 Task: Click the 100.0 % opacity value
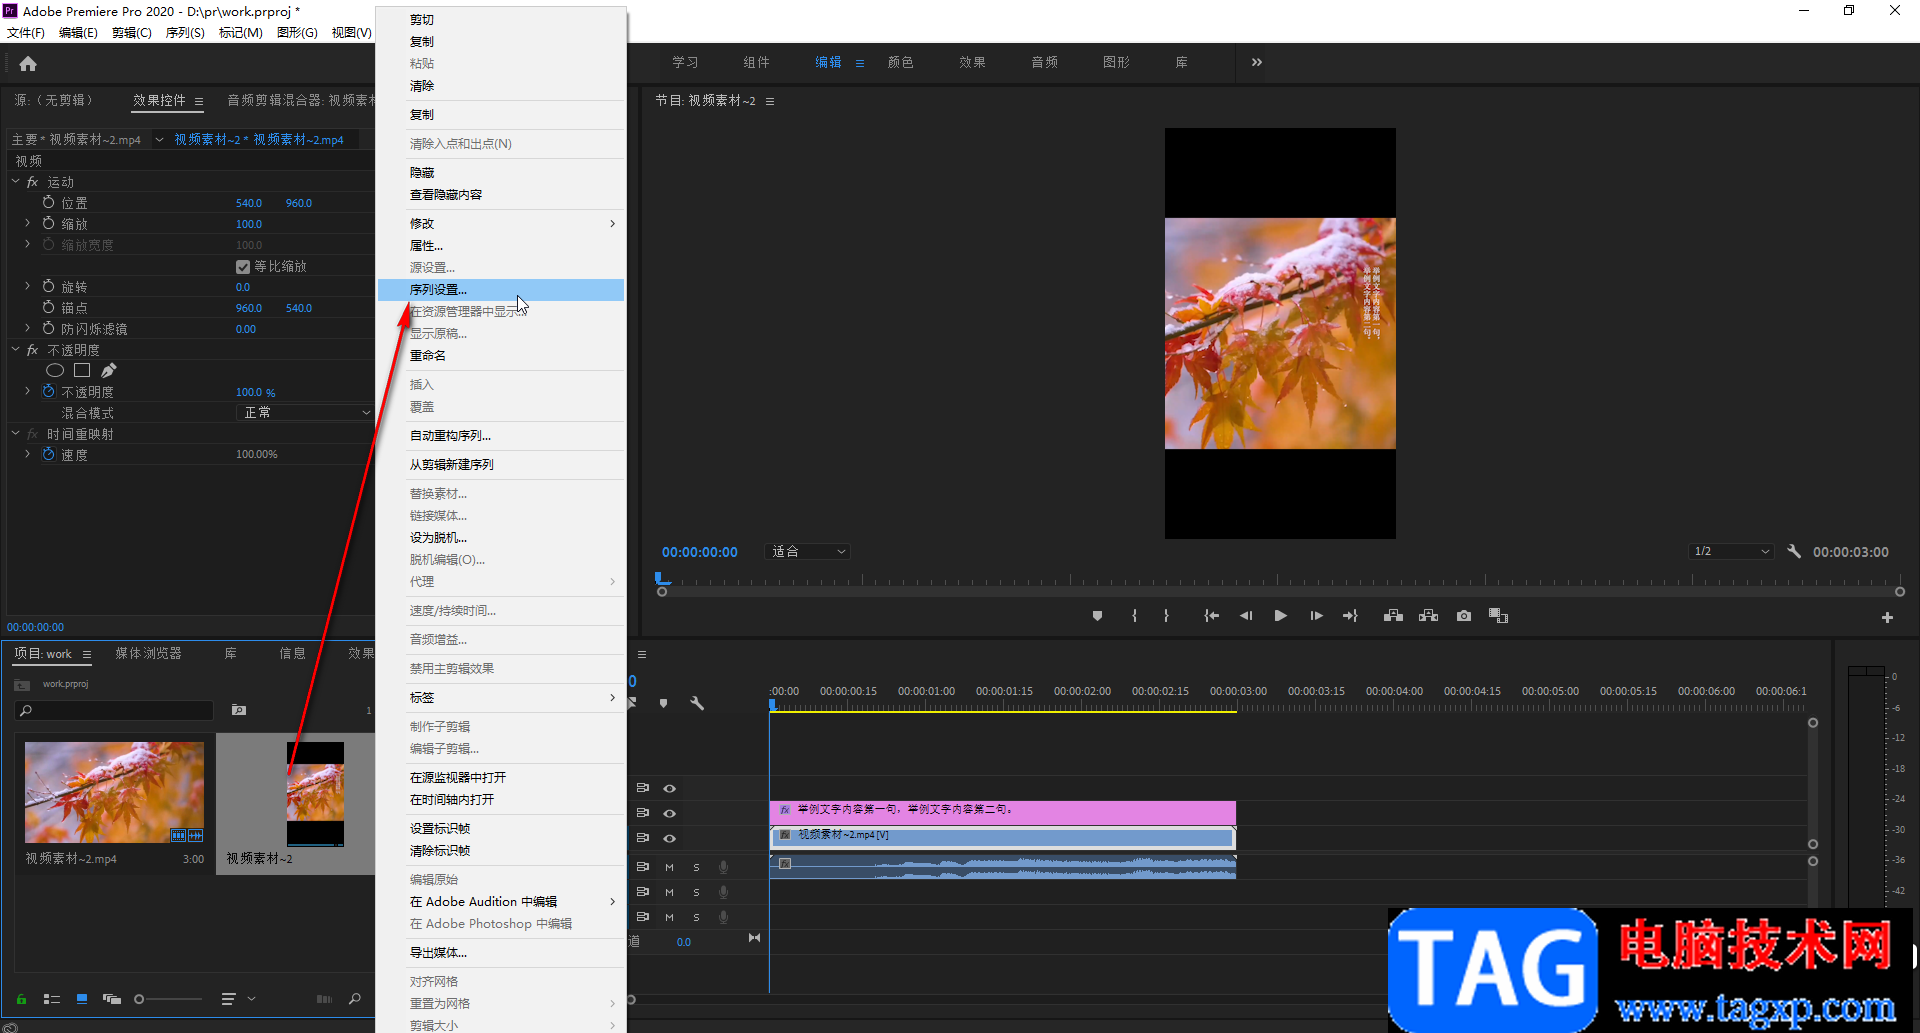pyautogui.click(x=255, y=392)
